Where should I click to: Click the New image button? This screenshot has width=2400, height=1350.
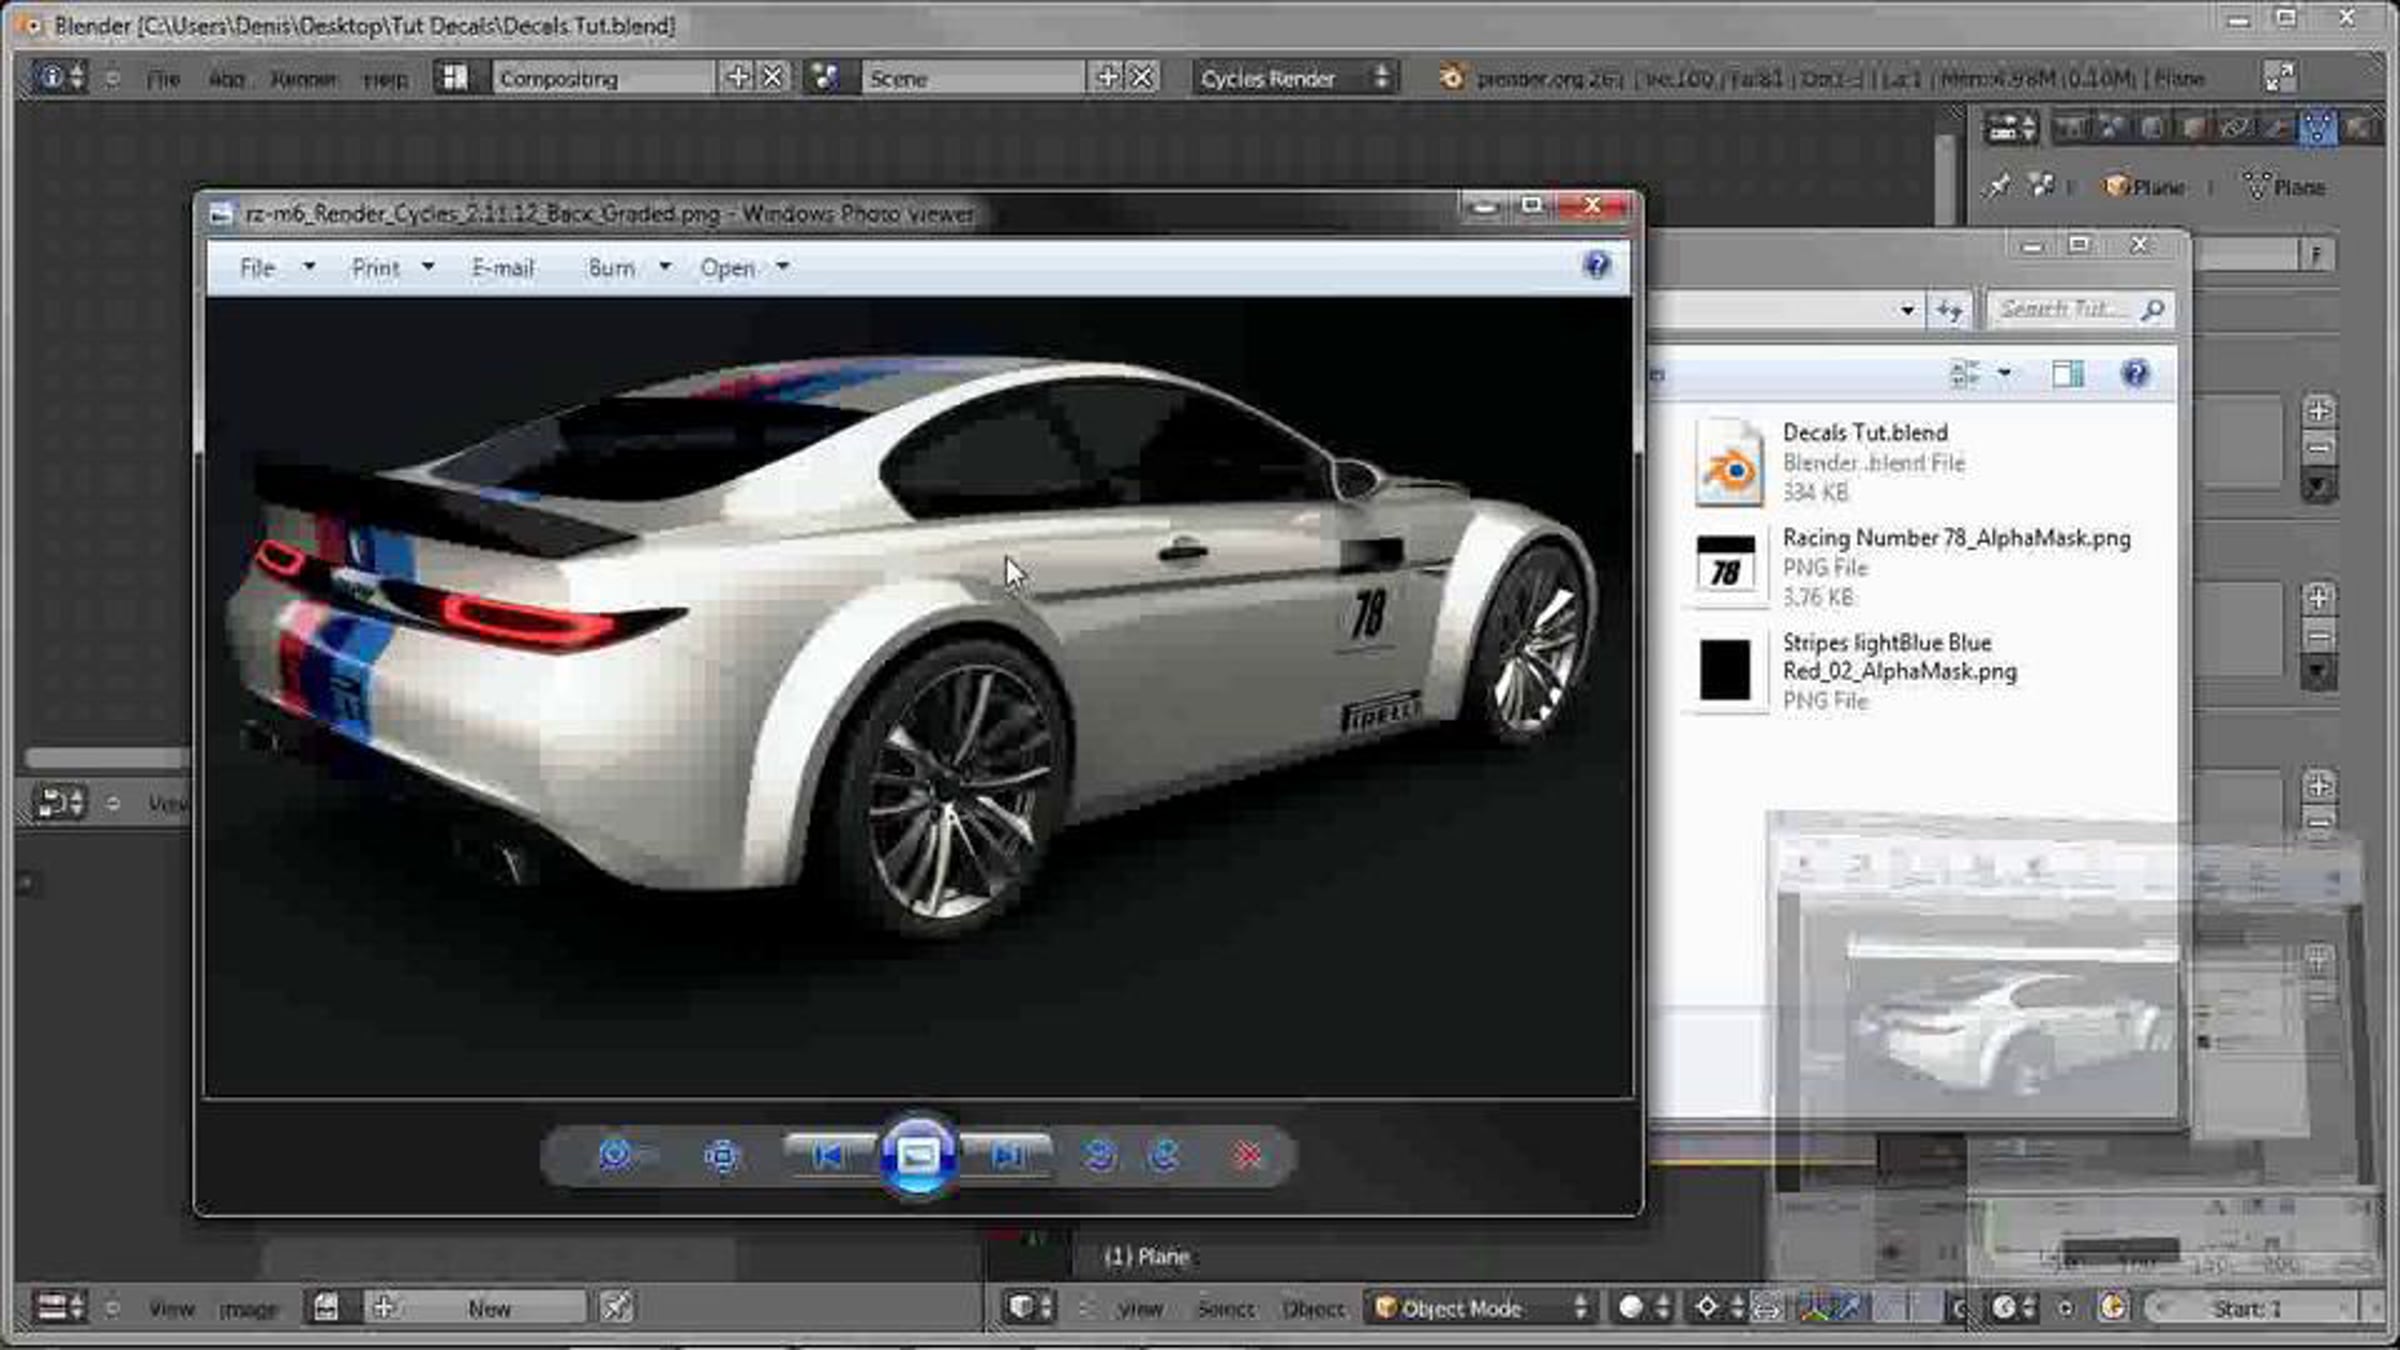(x=488, y=1308)
